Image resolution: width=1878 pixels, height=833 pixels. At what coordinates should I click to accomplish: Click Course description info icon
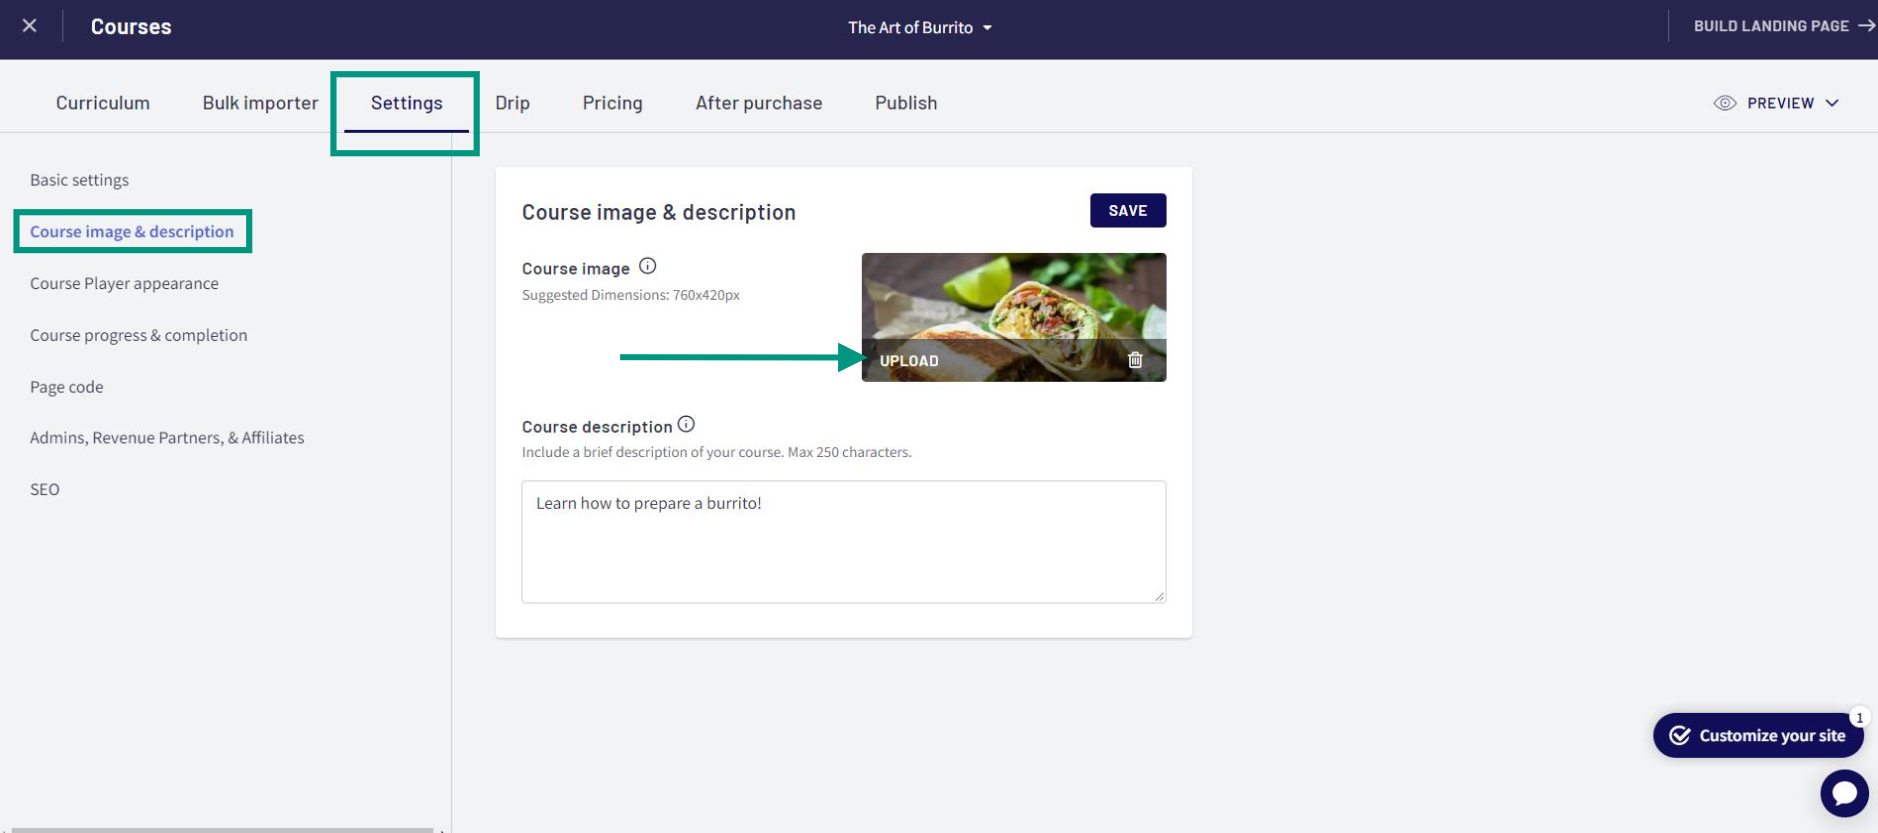tap(686, 424)
